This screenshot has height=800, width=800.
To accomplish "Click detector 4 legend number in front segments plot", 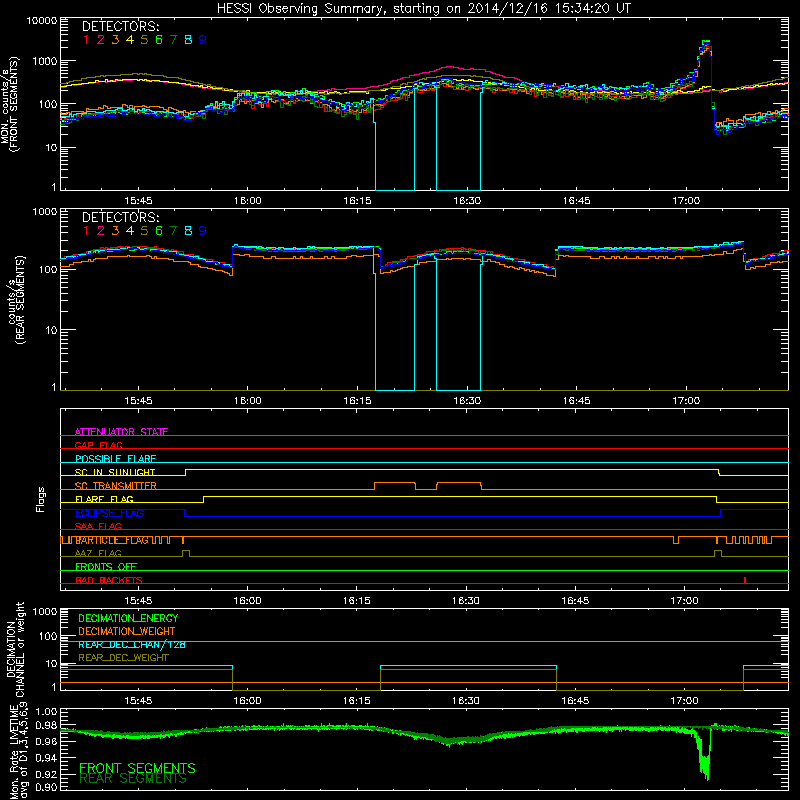I will pyautogui.click(x=130, y=39).
